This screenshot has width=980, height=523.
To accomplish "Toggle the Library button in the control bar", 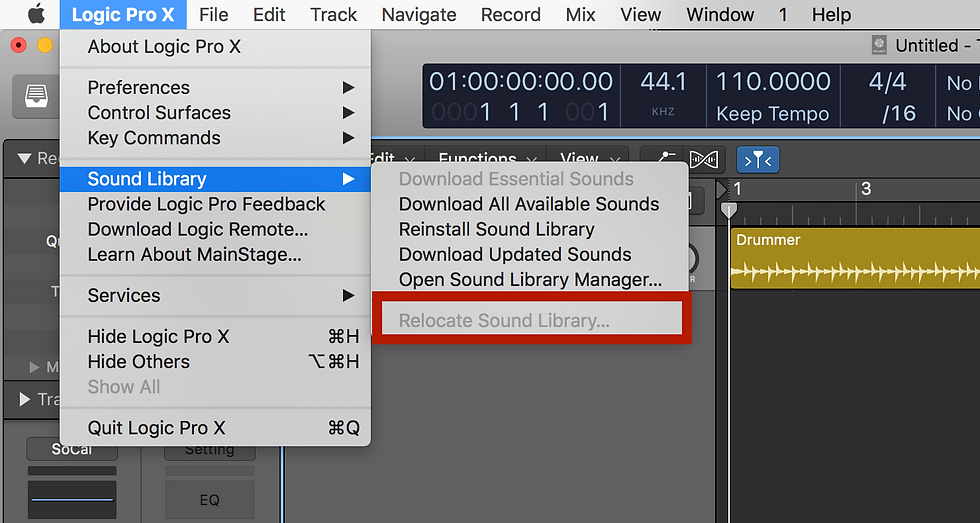I will pyautogui.click(x=36, y=97).
